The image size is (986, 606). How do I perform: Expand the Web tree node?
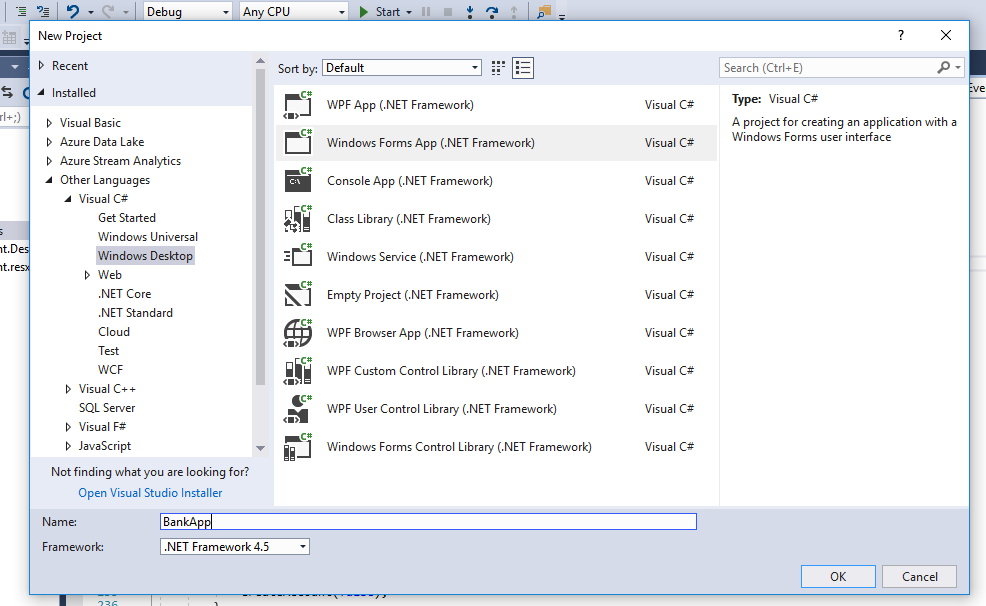tap(89, 274)
